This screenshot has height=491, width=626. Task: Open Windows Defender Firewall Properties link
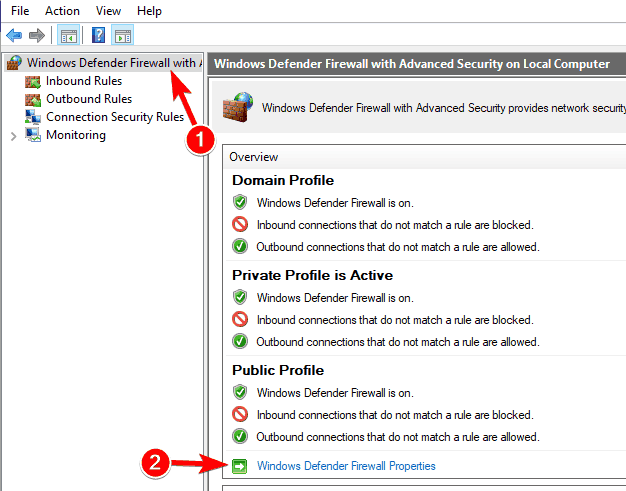tap(346, 466)
